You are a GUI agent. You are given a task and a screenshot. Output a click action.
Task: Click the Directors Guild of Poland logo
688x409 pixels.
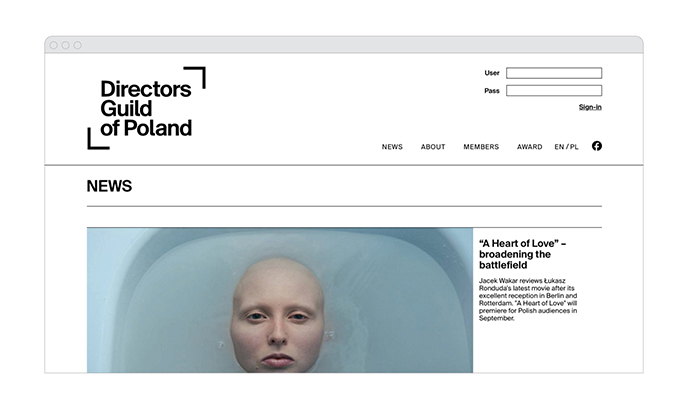click(x=147, y=108)
